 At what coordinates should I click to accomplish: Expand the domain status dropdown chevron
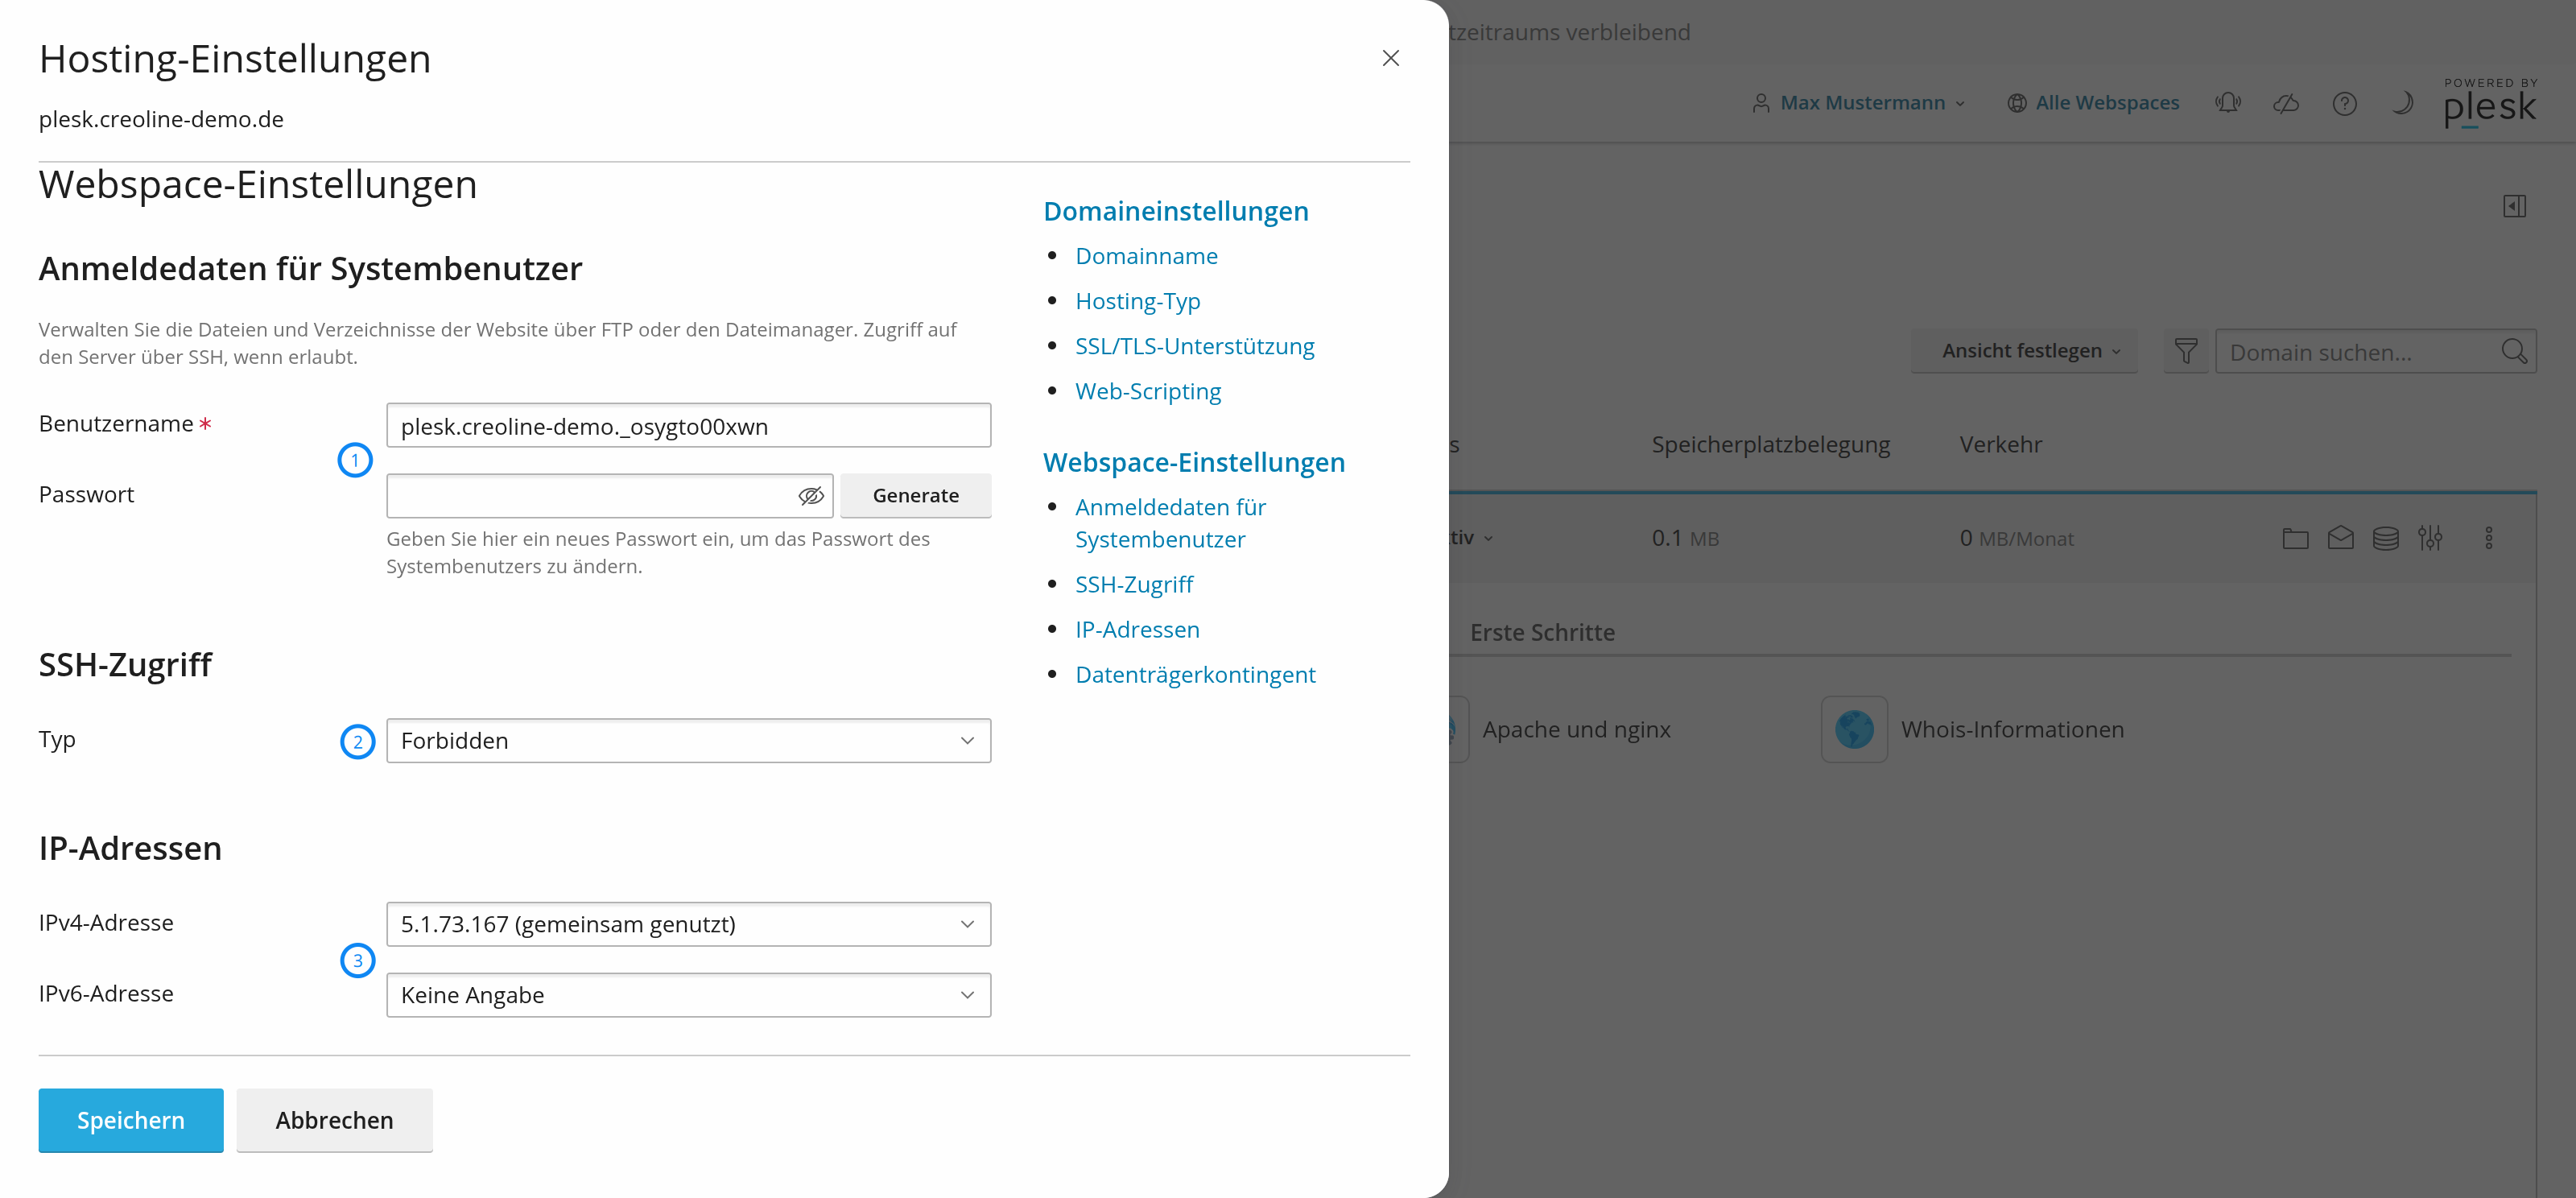1488,538
